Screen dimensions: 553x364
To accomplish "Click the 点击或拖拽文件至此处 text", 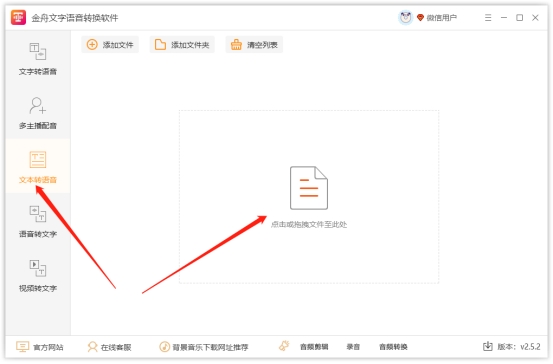I will (309, 224).
